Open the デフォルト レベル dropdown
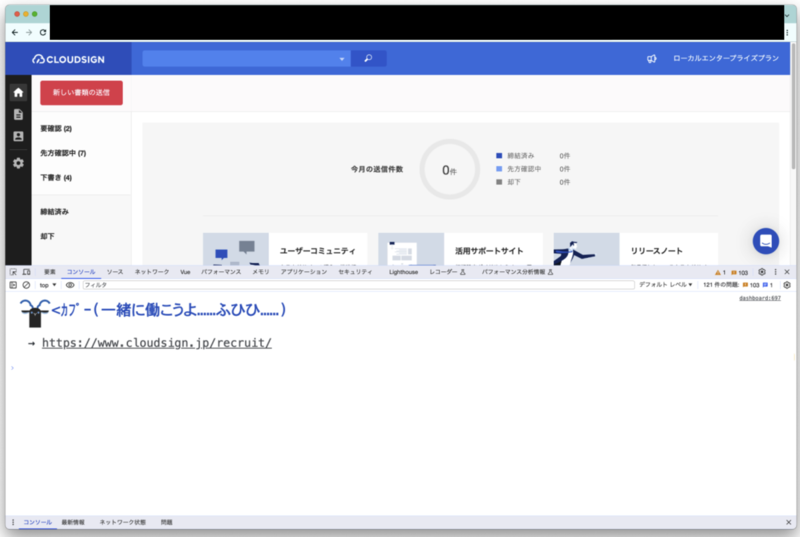Screen dimensions: 800x537 [x=665, y=285]
